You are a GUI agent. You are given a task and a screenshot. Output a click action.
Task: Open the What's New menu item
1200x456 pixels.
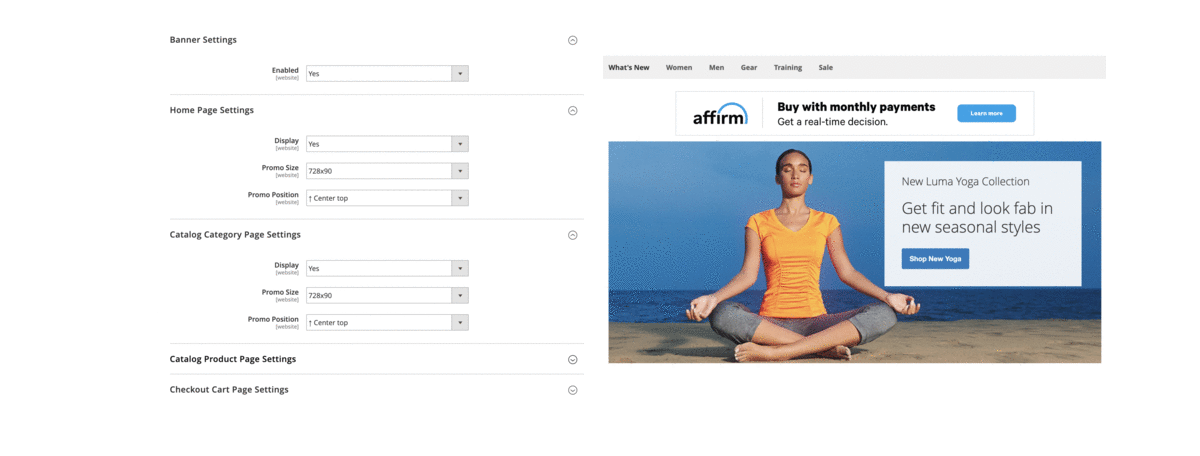pyautogui.click(x=629, y=68)
